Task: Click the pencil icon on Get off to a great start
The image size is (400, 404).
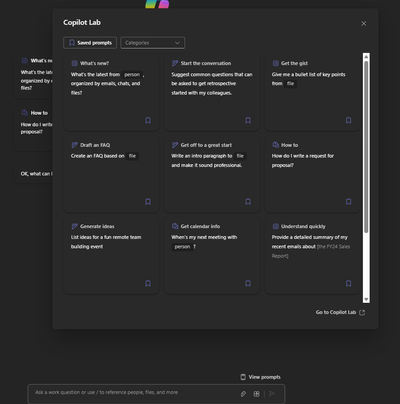Action: (175, 145)
